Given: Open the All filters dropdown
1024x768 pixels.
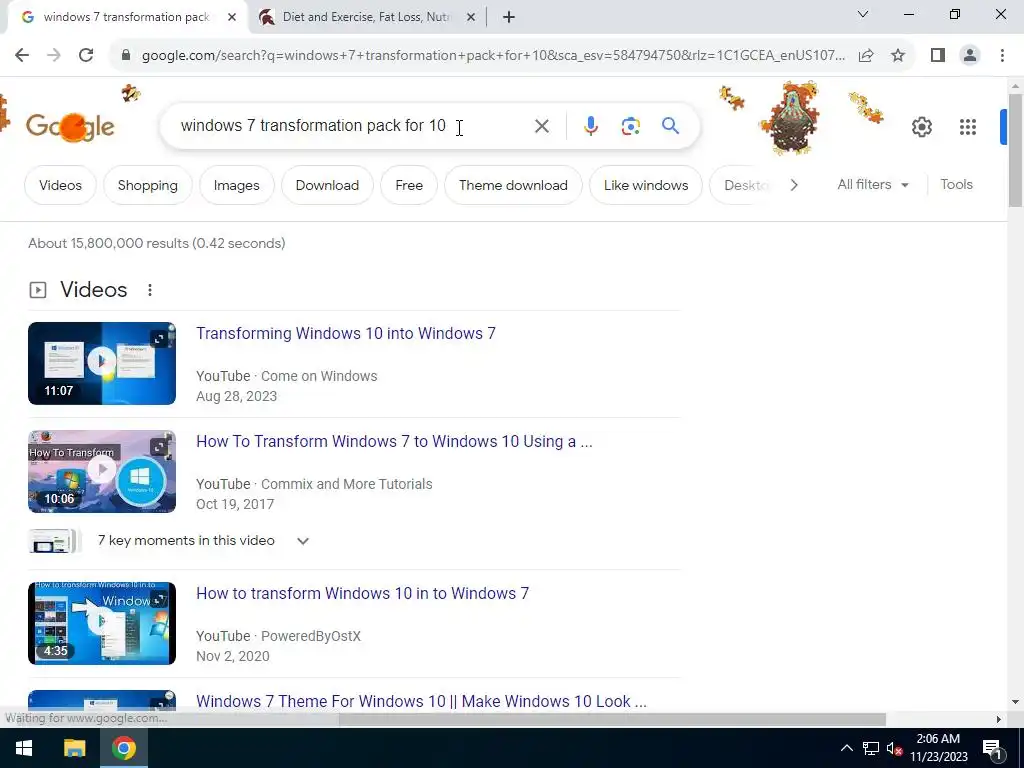Looking at the screenshot, I should pos(873,185).
